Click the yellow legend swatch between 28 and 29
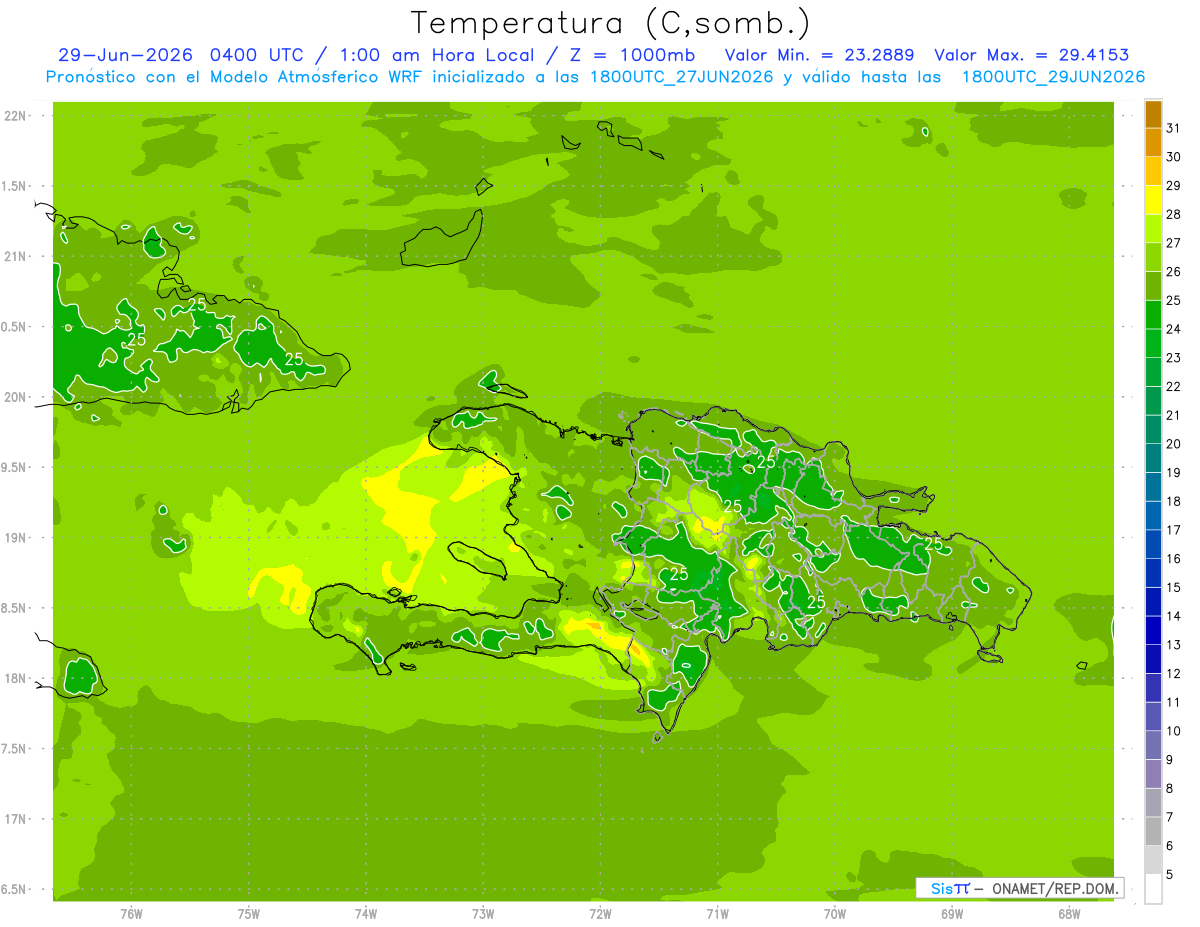 point(1153,200)
